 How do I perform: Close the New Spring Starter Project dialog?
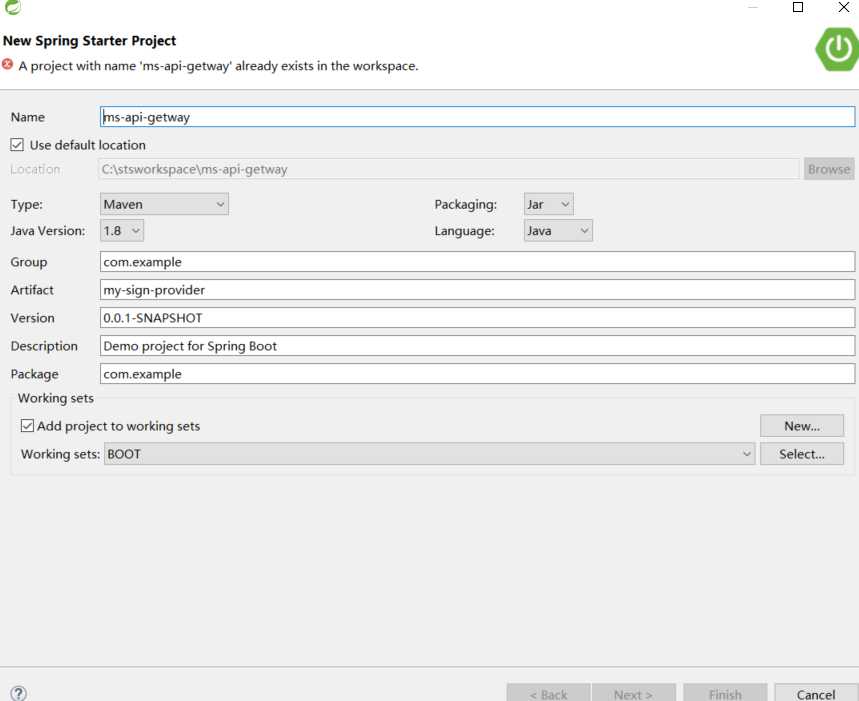[844, 7]
